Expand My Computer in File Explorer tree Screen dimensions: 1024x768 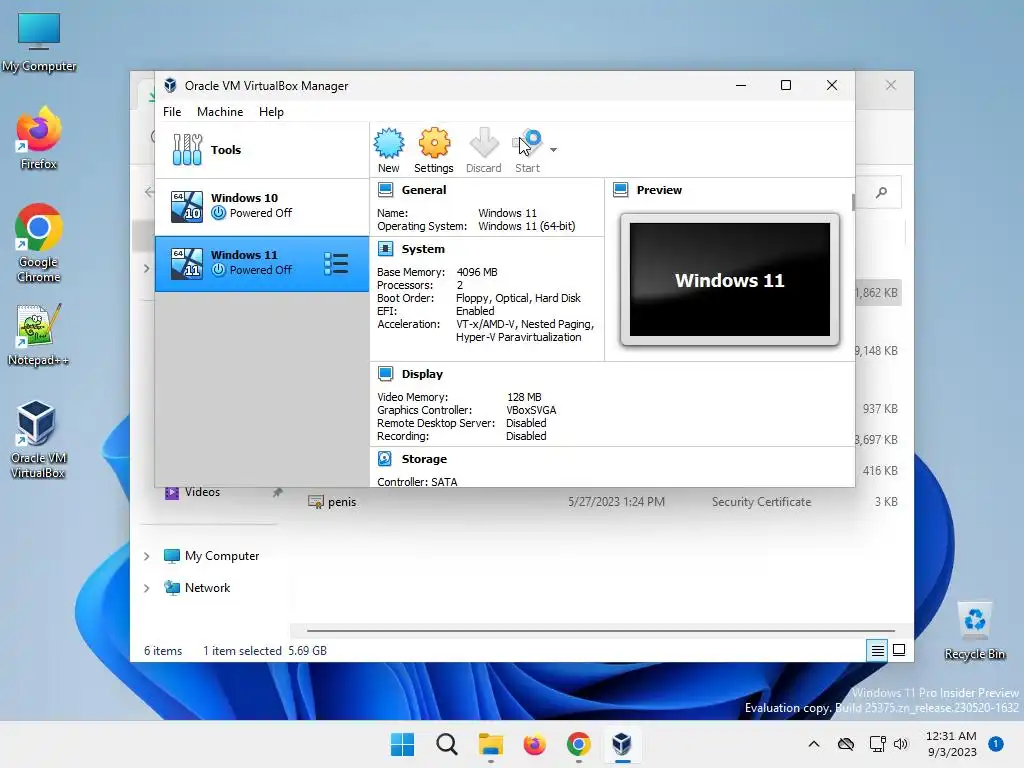[147, 556]
